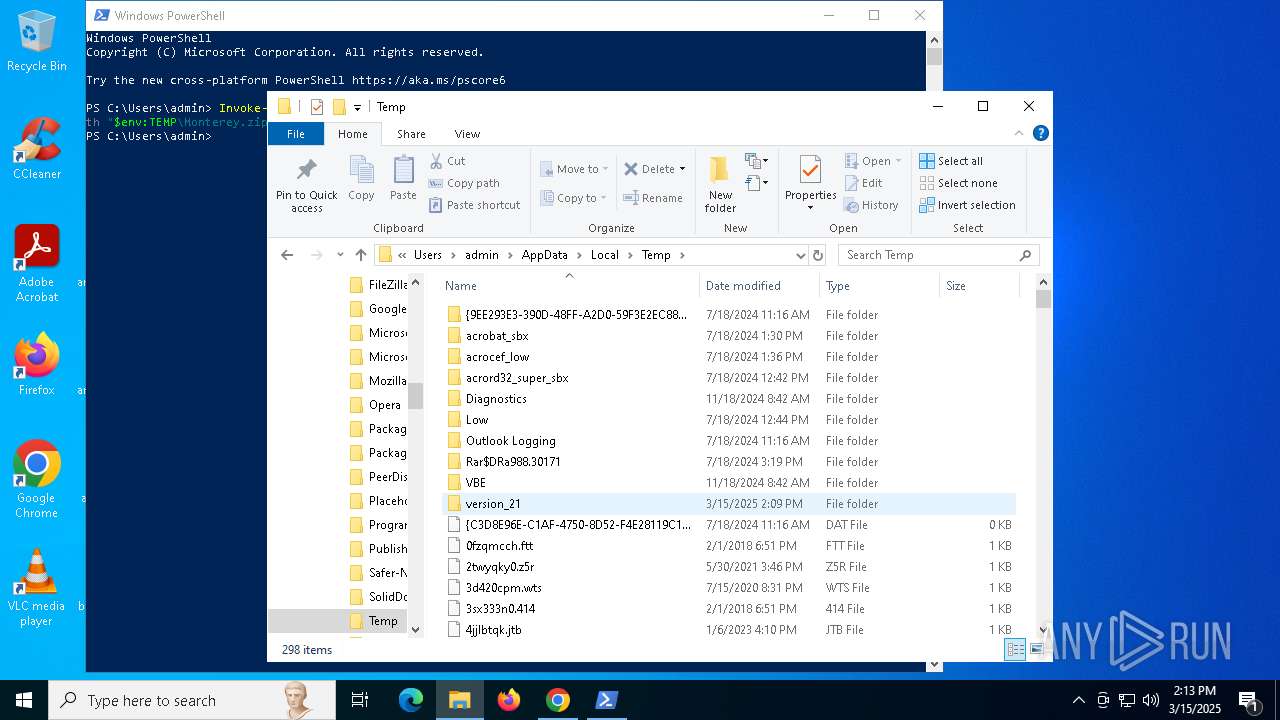Expand Customize Quick Access Toolbar arrow
1280x720 pixels.
click(x=357, y=107)
